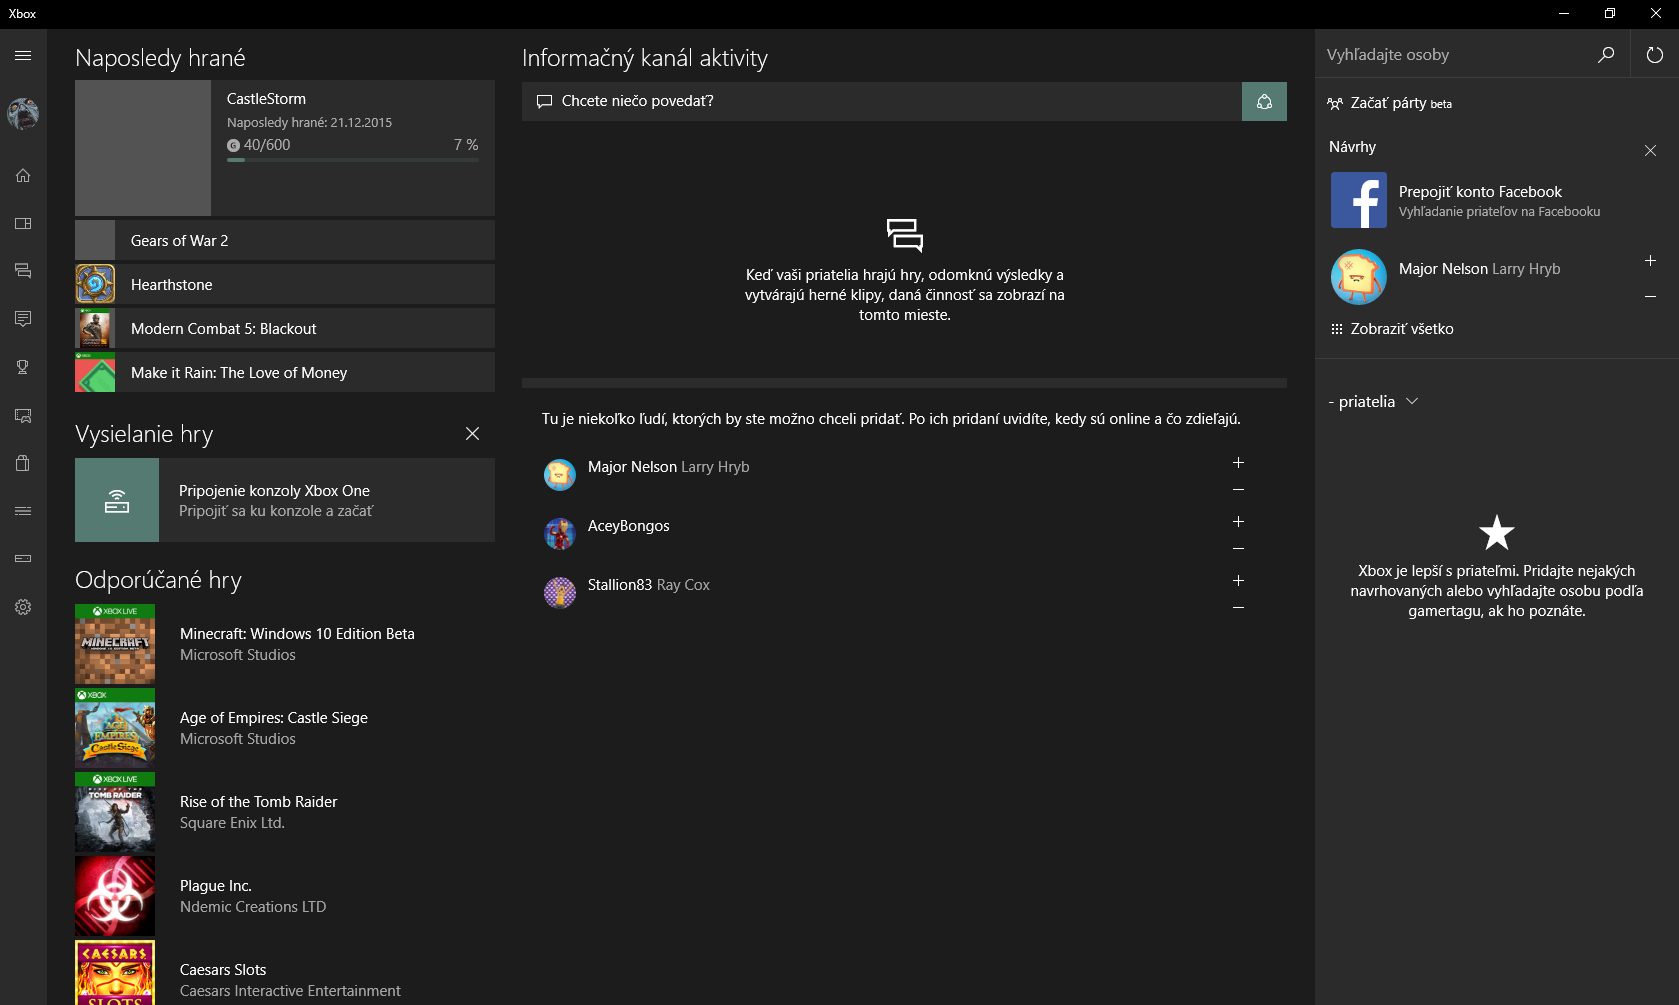Open Hearthstone game entry
This screenshot has height=1005, width=1679.
coord(285,284)
